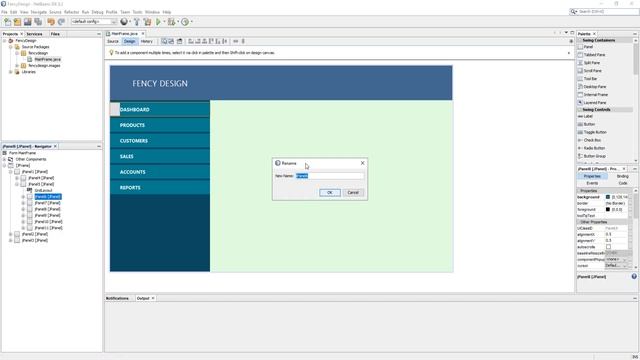The image size is (640, 360).
Task: Select the Toggle Button component in the Palette
Action: (x=592, y=132)
